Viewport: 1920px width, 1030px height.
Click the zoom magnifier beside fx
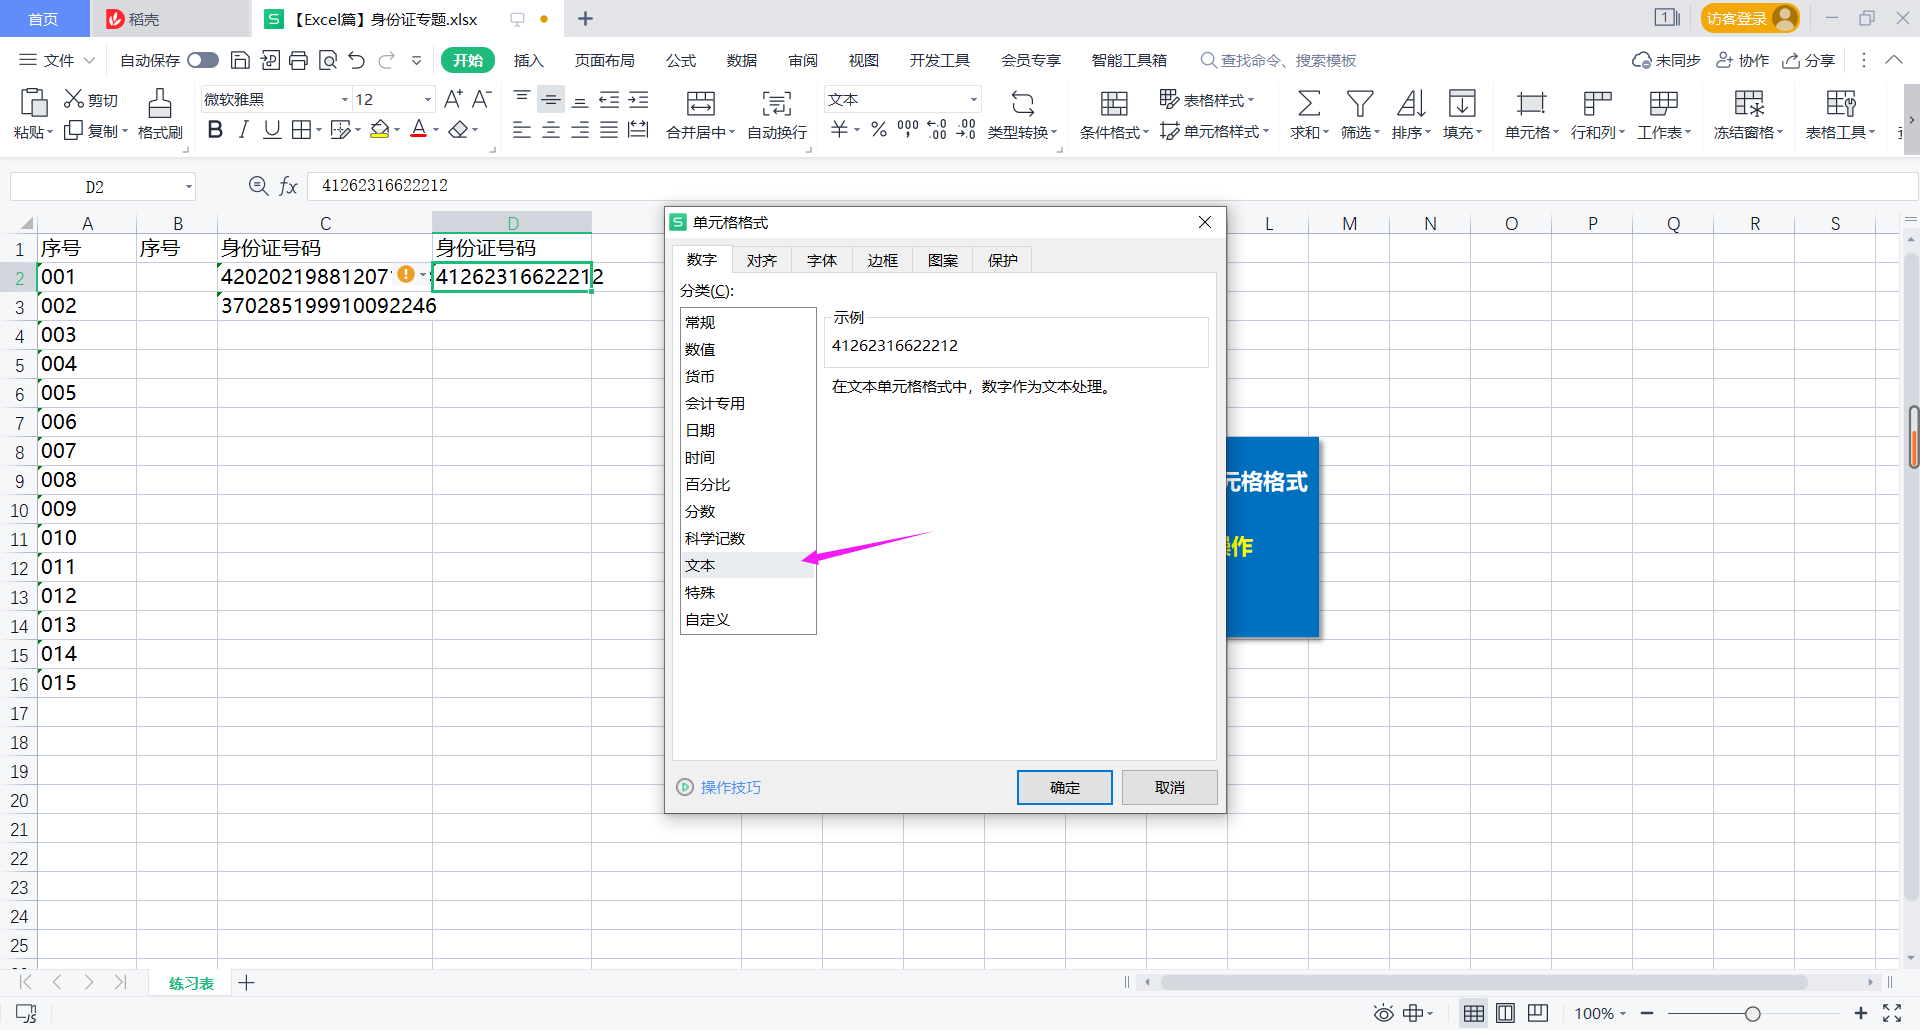click(258, 186)
